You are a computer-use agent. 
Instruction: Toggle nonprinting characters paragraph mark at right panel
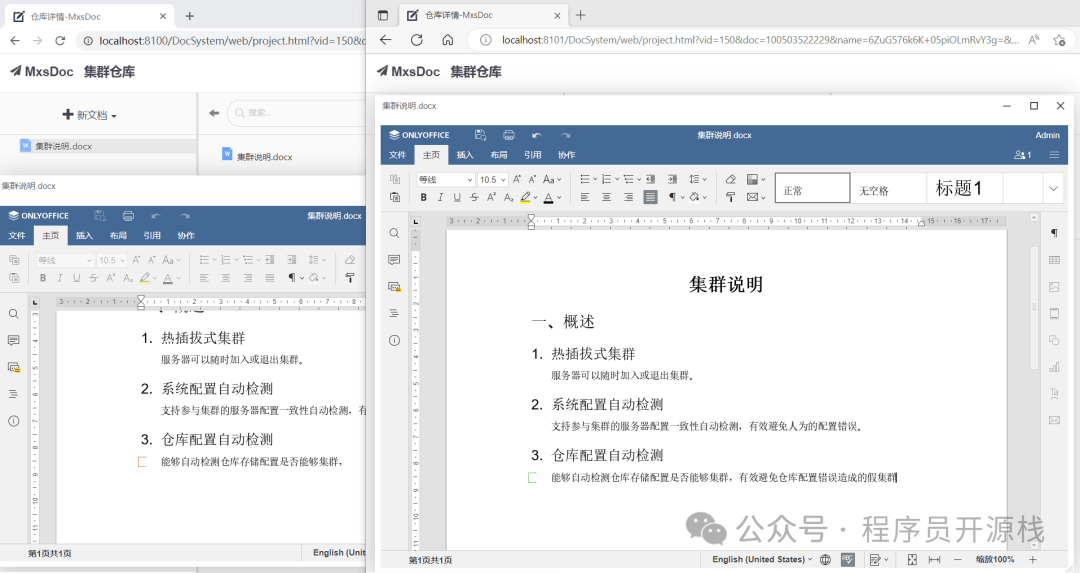[1054, 233]
